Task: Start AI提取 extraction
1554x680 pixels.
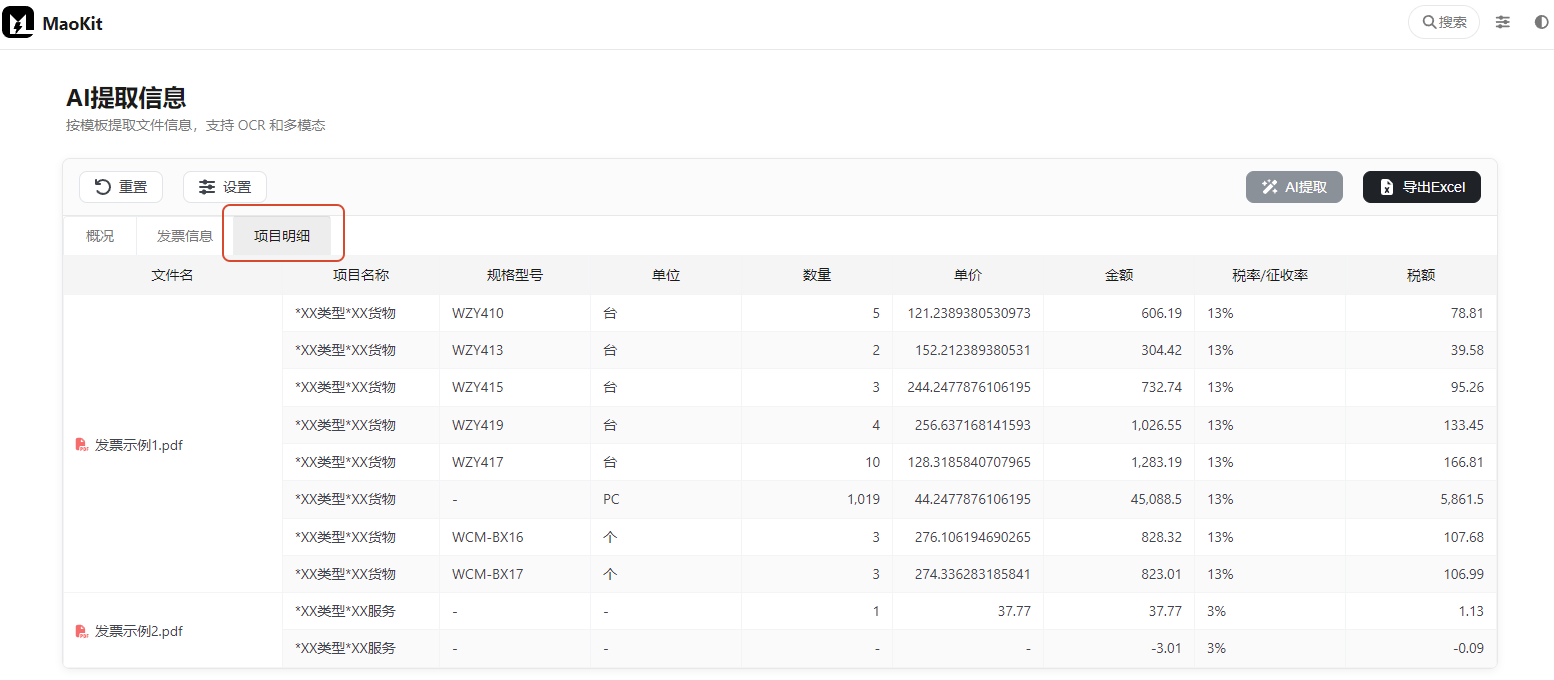Action: click(x=1294, y=187)
